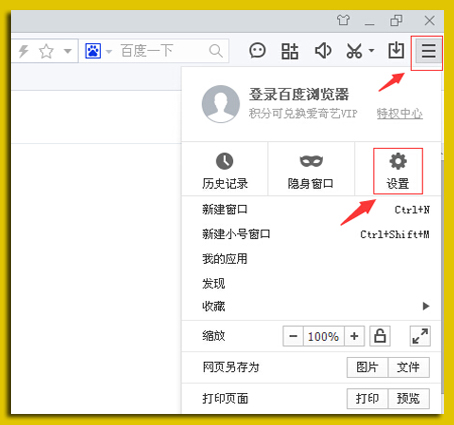Open incognito window (隐身窗口) mask icon
The image size is (454, 425).
pyautogui.click(x=311, y=161)
